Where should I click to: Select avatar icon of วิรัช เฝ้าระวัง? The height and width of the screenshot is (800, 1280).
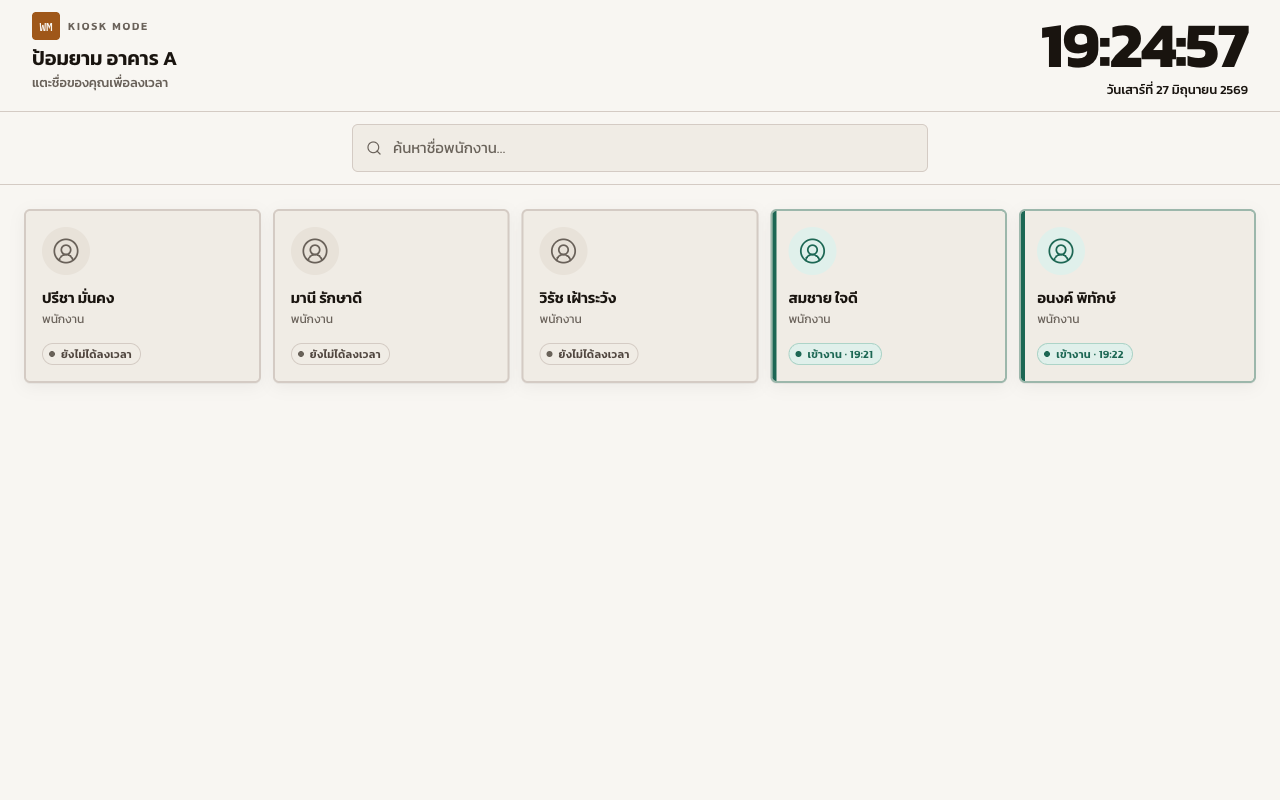tap(563, 251)
